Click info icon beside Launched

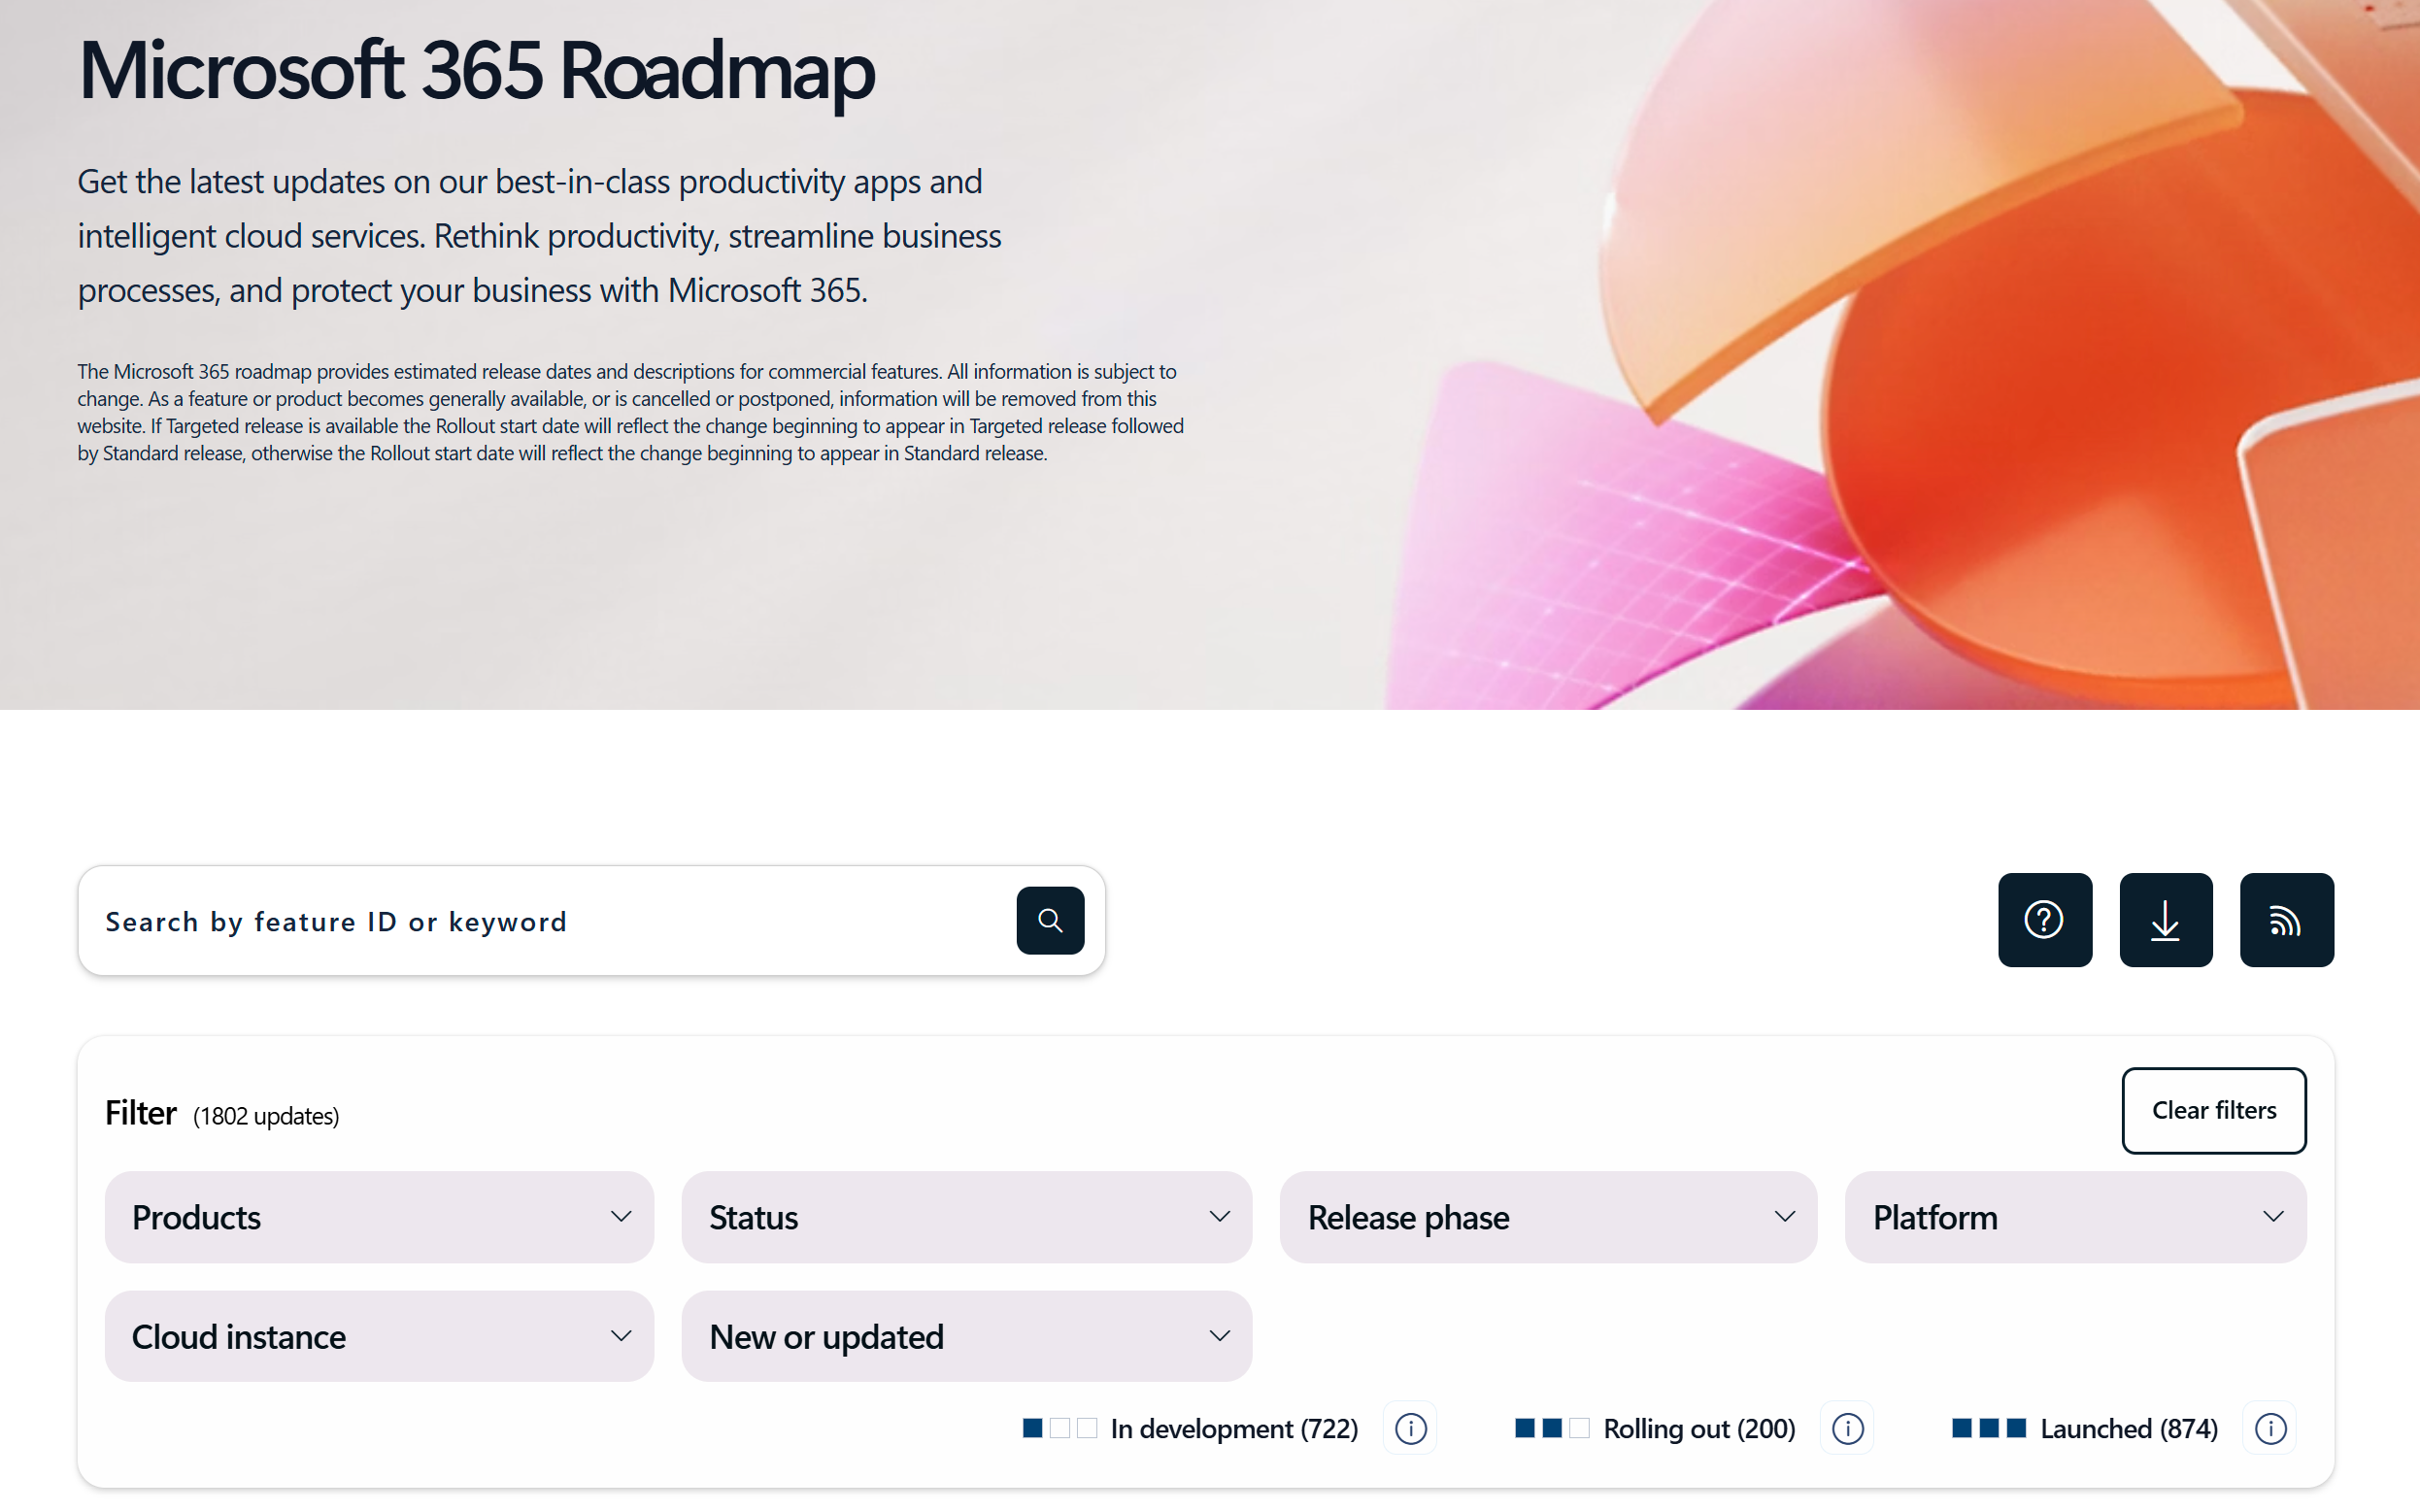click(2270, 1428)
